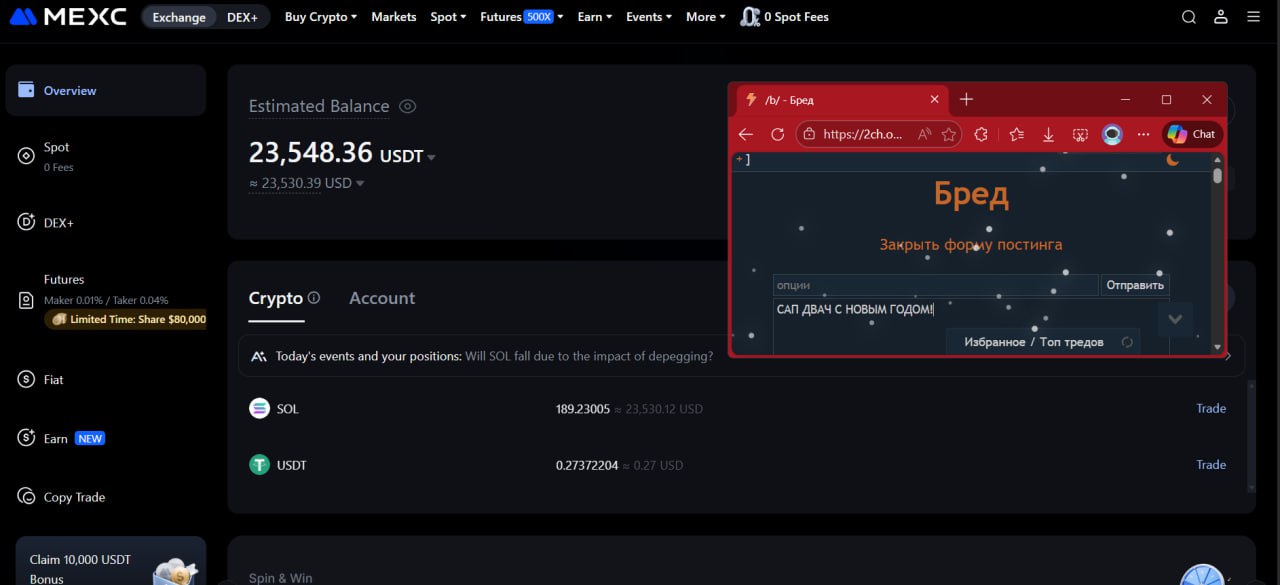Screen dimensions: 1280x585
Task: Click the Futures sidebar icon
Action: 26,301
